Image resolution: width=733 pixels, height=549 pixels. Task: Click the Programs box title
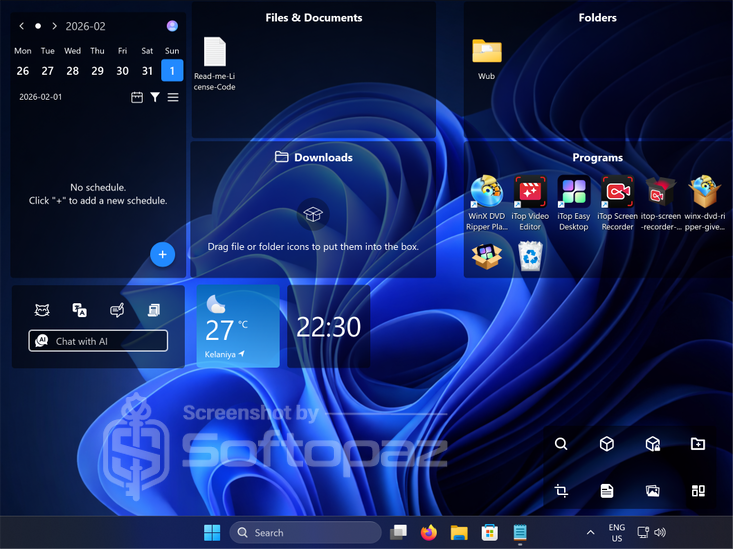tap(597, 158)
